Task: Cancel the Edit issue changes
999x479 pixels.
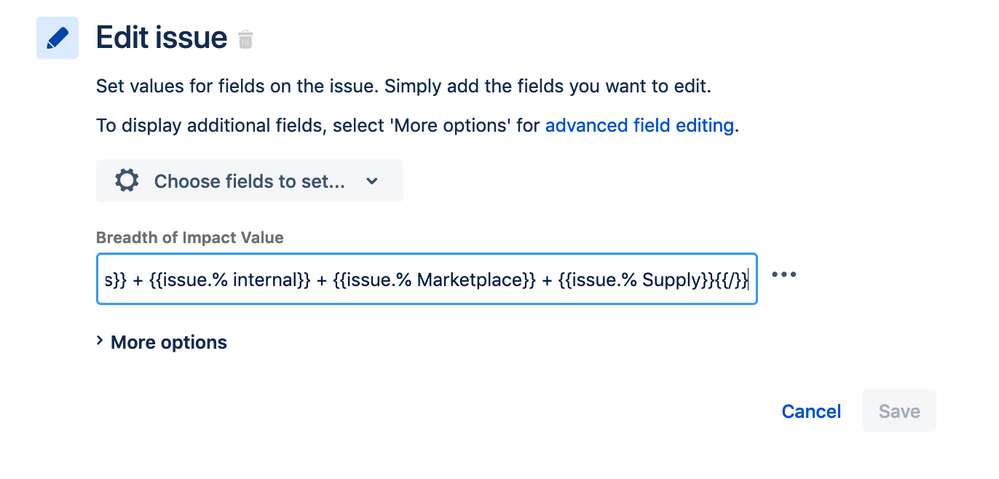Action: point(811,411)
